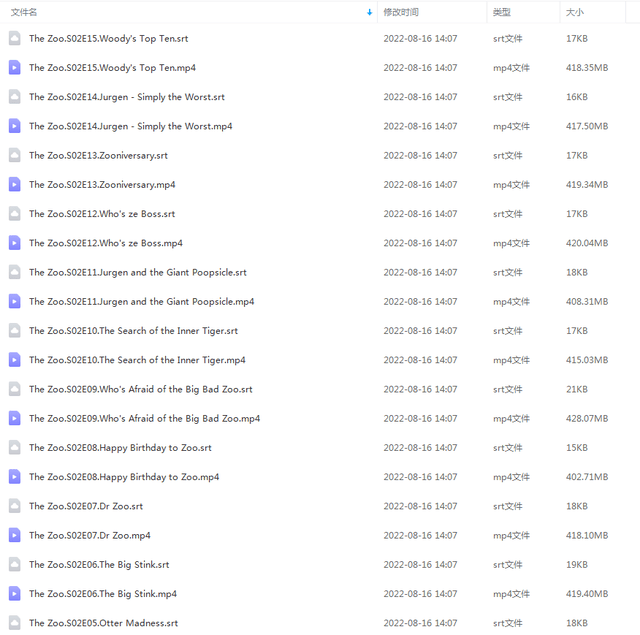Select Who's Afraid of the Big Bad Zoo.srt
The width and height of the screenshot is (640, 635).
(x=141, y=389)
